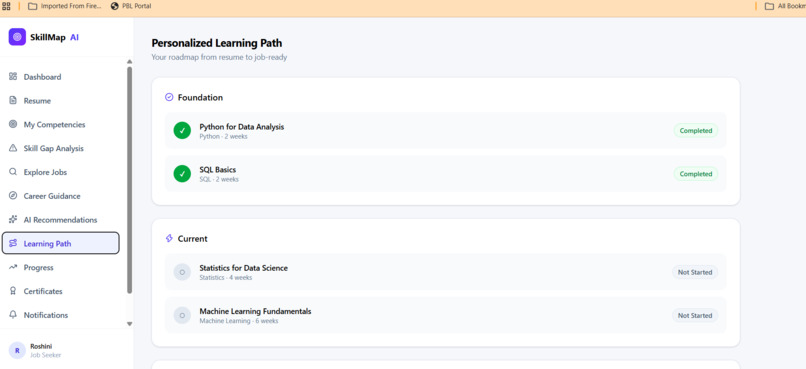Click the Personalized Learning Path heading

216,43
